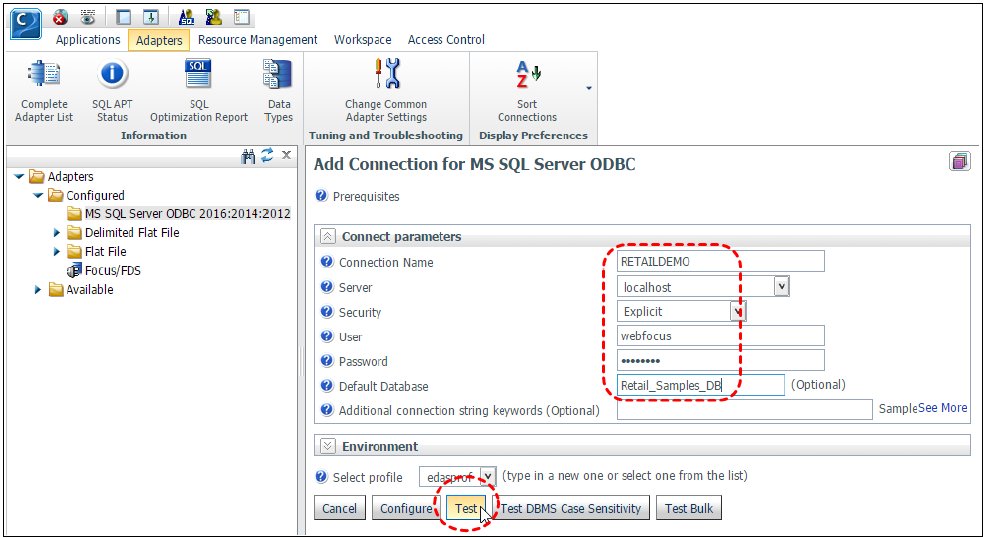This screenshot has height=538, width=985.
Task: Click the window with down-arrow icon
Action: click(x=150, y=18)
